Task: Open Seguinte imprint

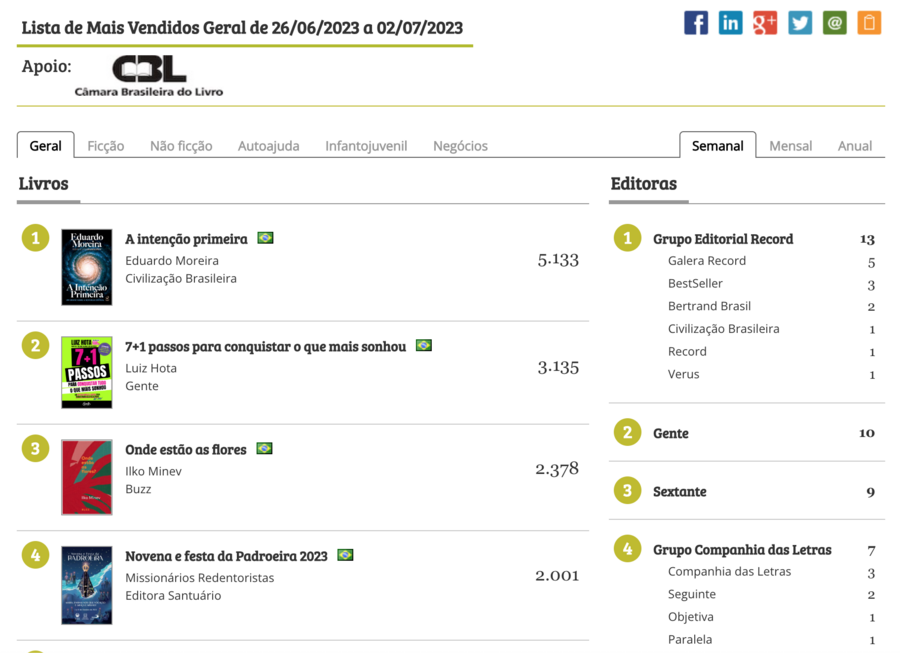Action: click(x=692, y=594)
